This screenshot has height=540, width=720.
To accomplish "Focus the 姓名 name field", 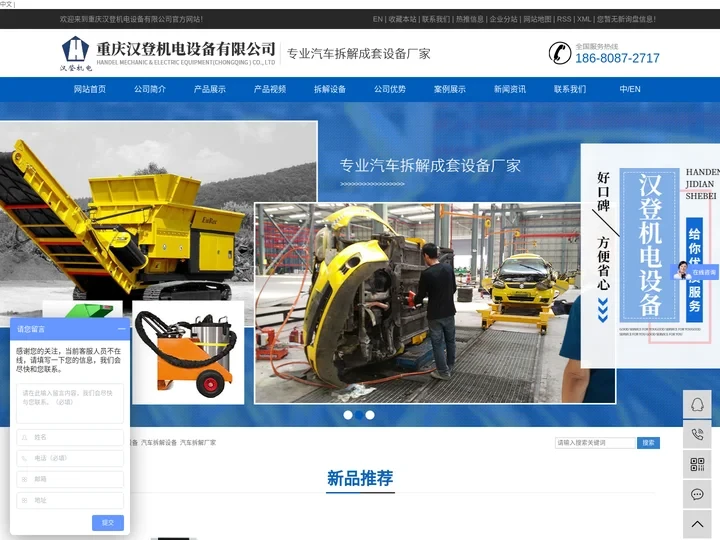I will point(70,437).
